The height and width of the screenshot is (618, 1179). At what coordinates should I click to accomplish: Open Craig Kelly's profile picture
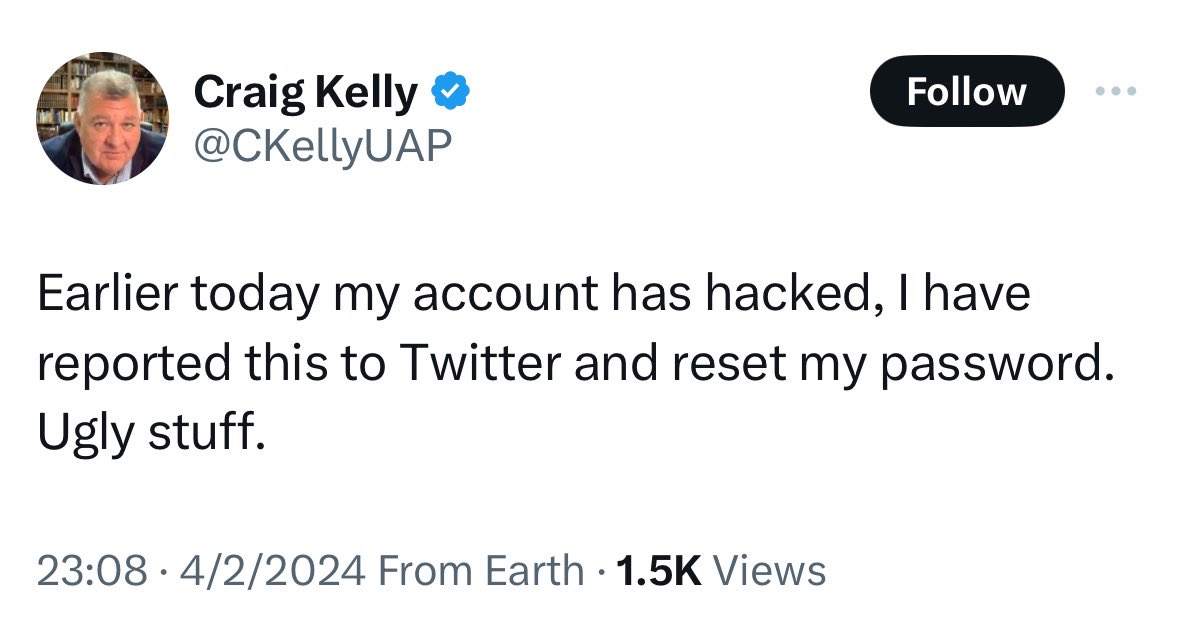point(102,119)
